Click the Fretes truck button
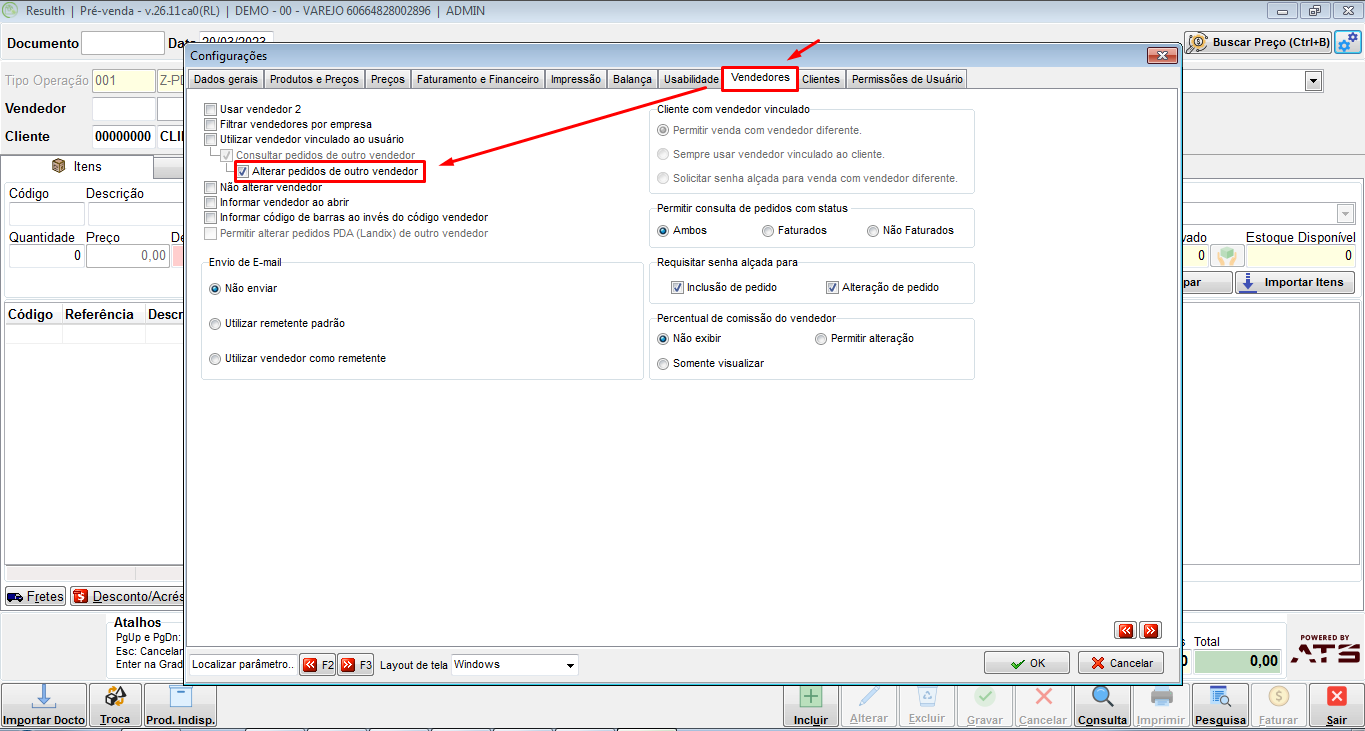The image size is (1365, 731). (x=35, y=596)
